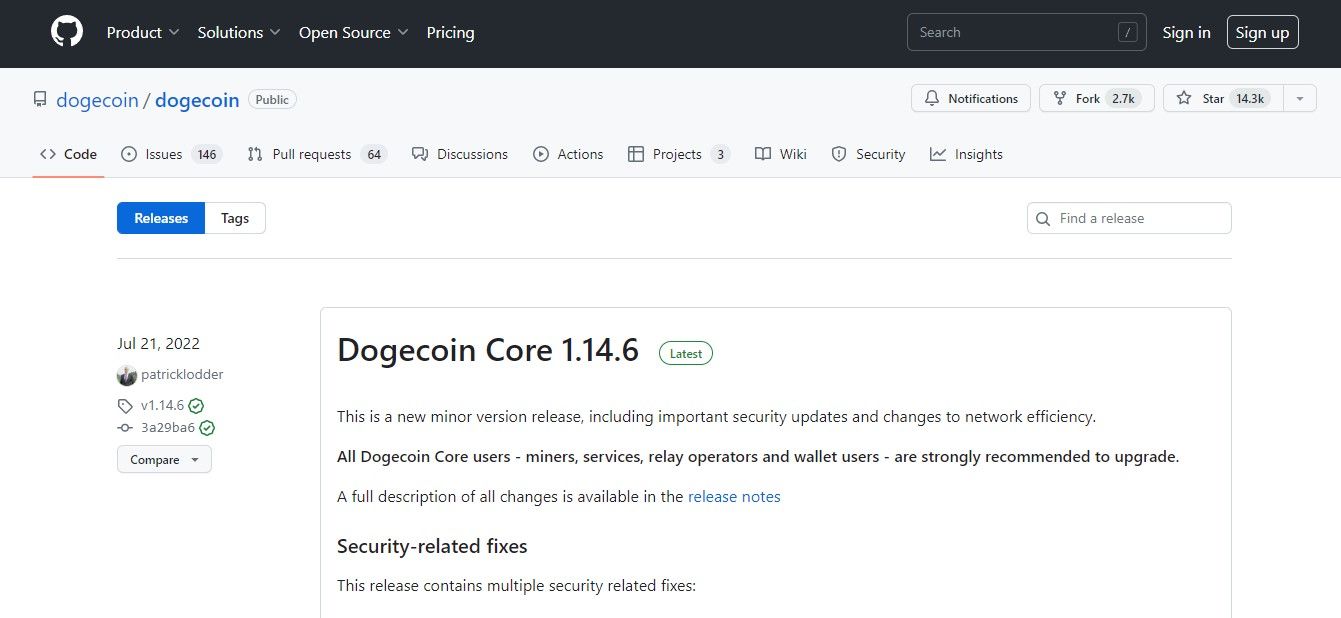Open the Open Source menu
The image size is (1341, 618).
coord(354,33)
